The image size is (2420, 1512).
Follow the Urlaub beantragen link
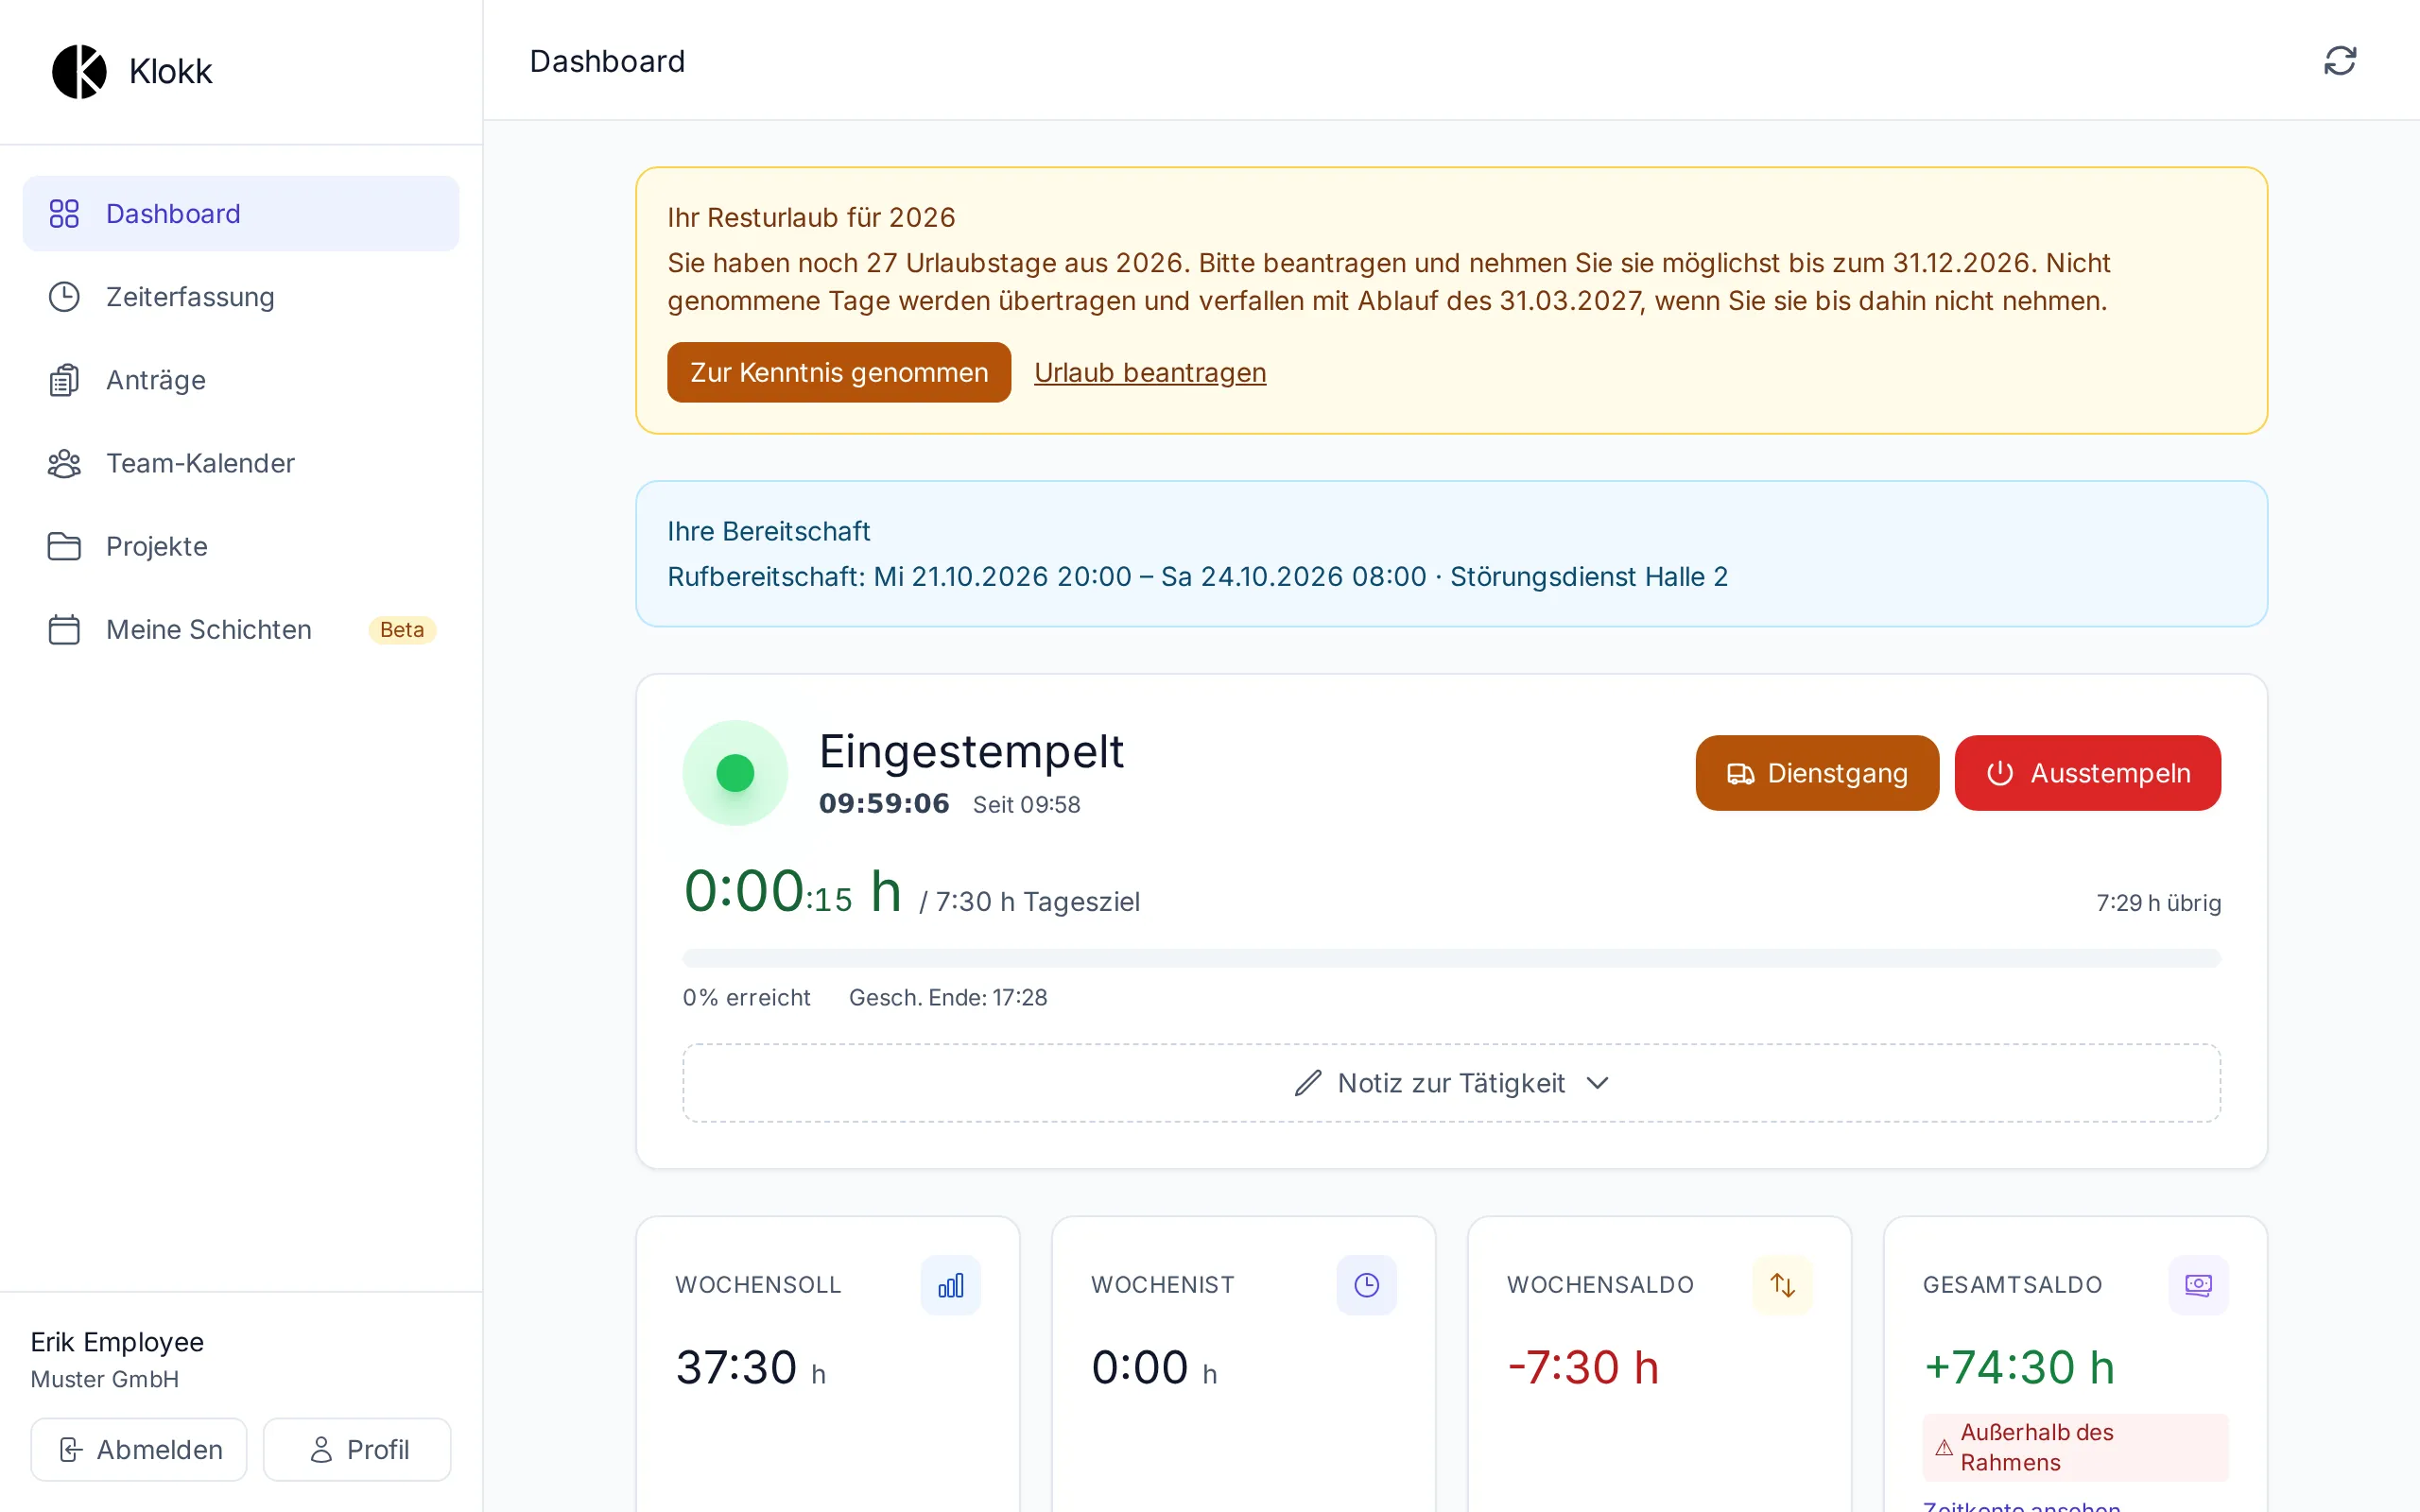1150,372
